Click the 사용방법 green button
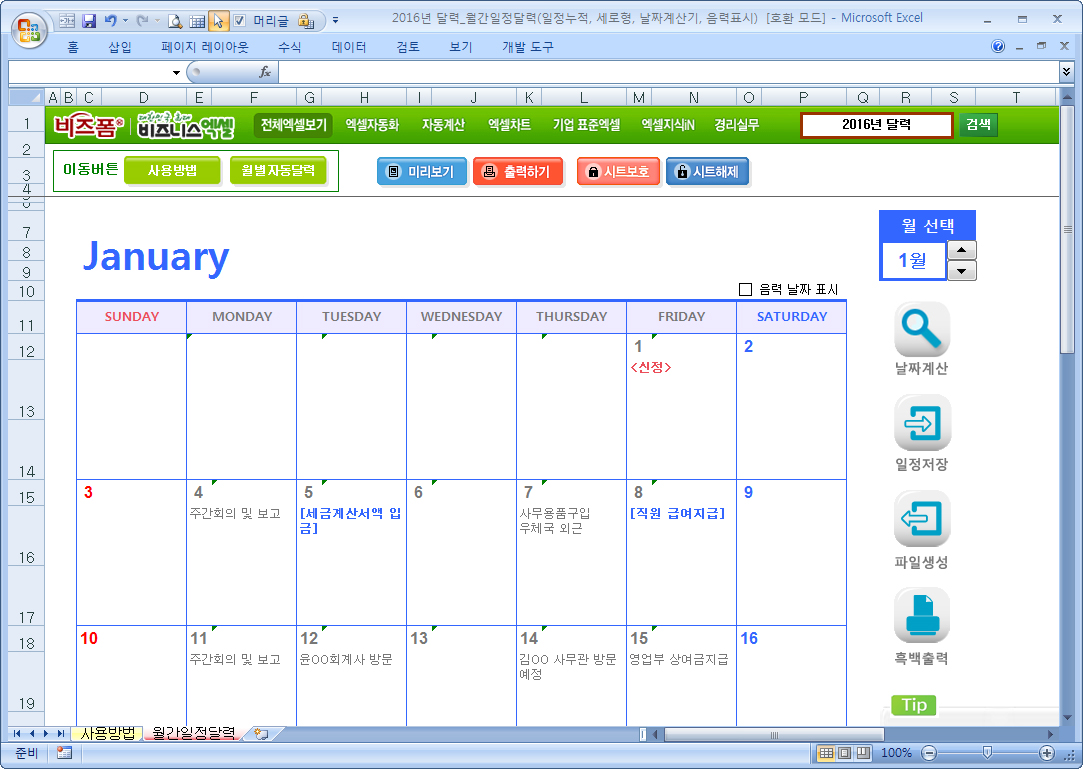Viewport: 1083px width, 769px height. pyautogui.click(x=172, y=171)
